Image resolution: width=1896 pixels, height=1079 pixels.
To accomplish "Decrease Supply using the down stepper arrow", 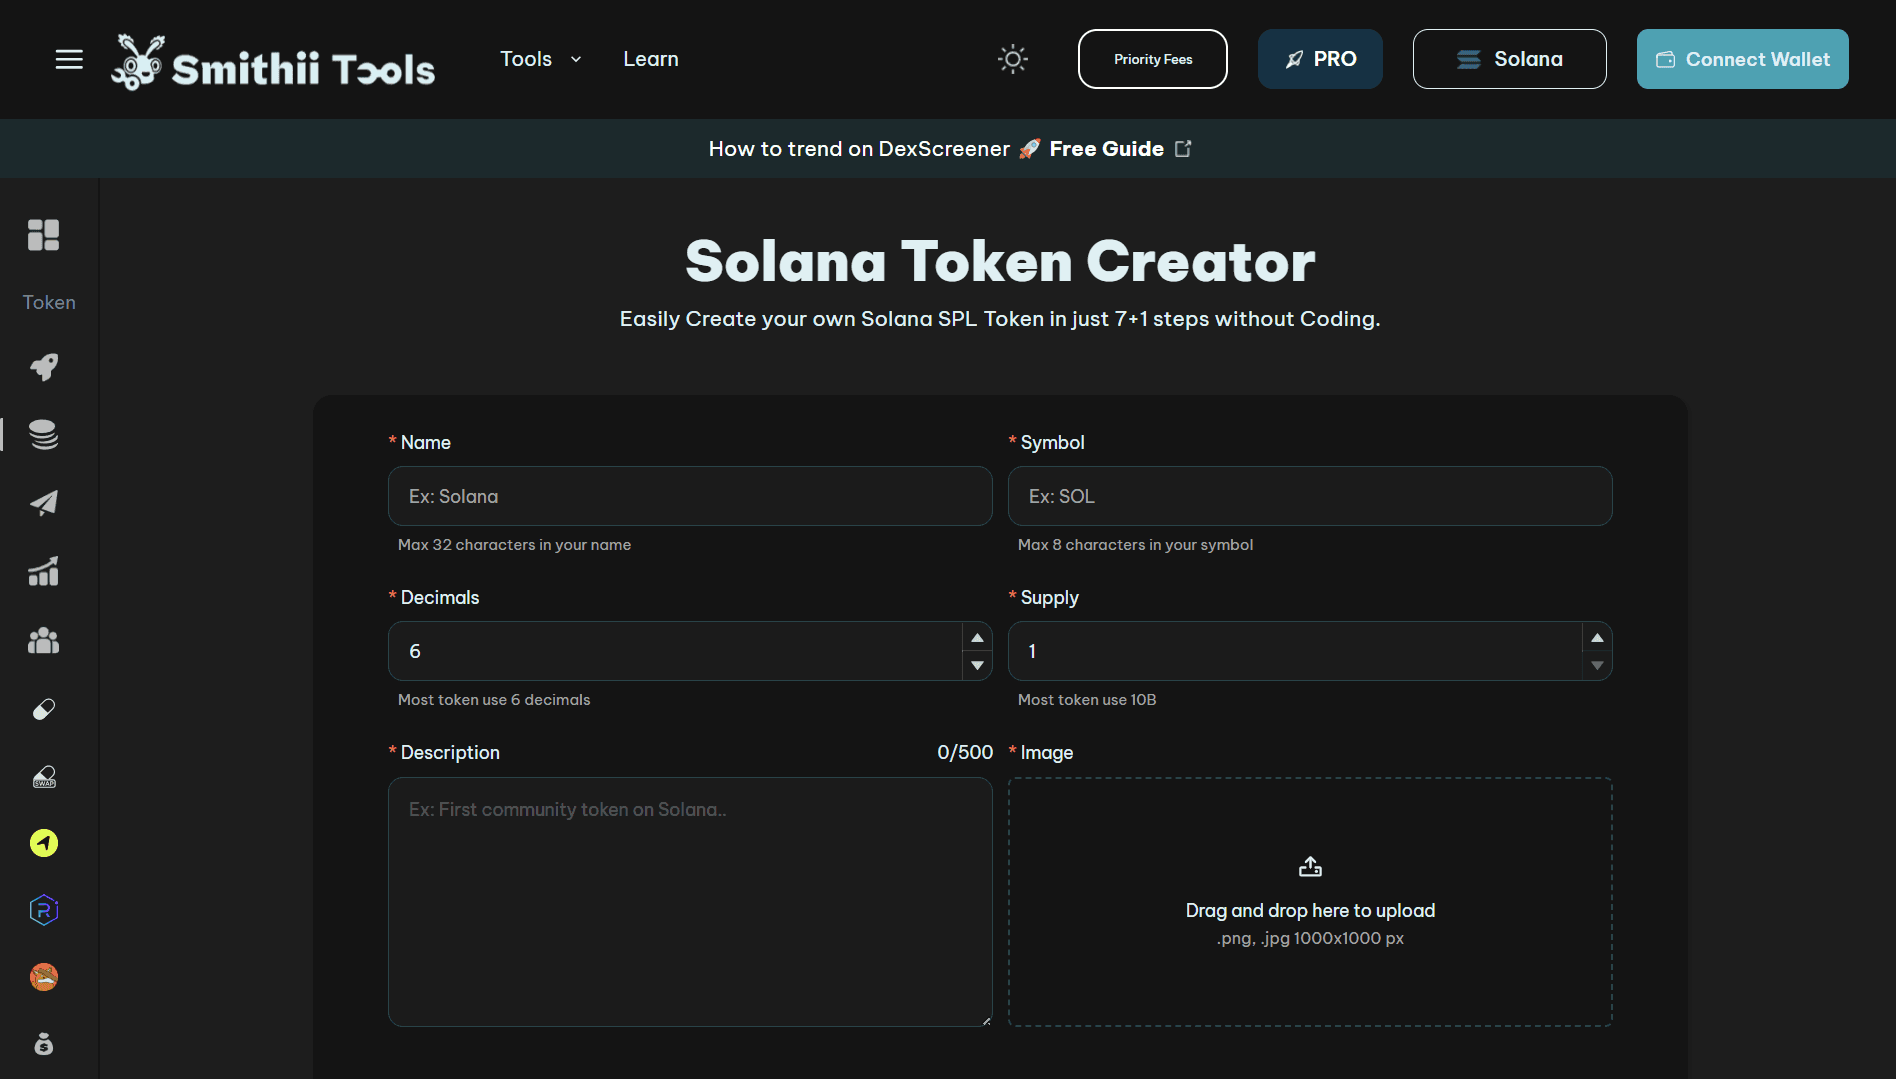I will pyautogui.click(x=1597, y=664).
